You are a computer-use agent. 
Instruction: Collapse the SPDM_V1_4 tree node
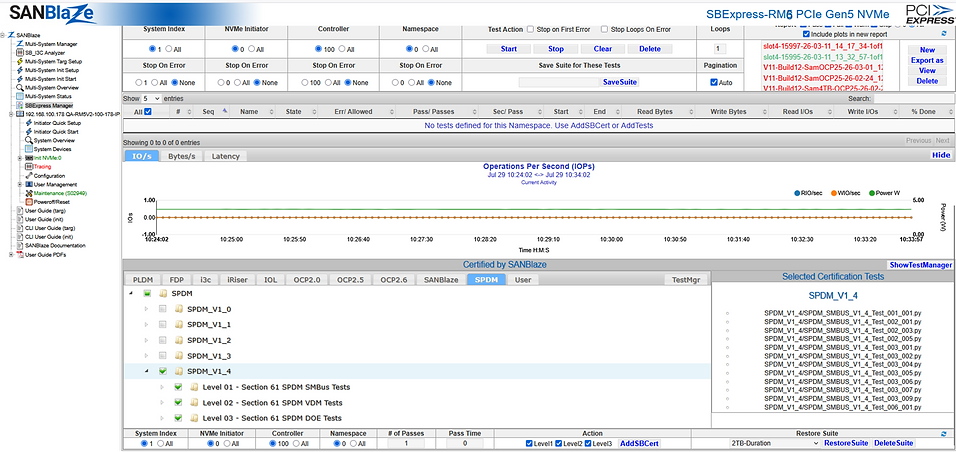click(146, 371)
